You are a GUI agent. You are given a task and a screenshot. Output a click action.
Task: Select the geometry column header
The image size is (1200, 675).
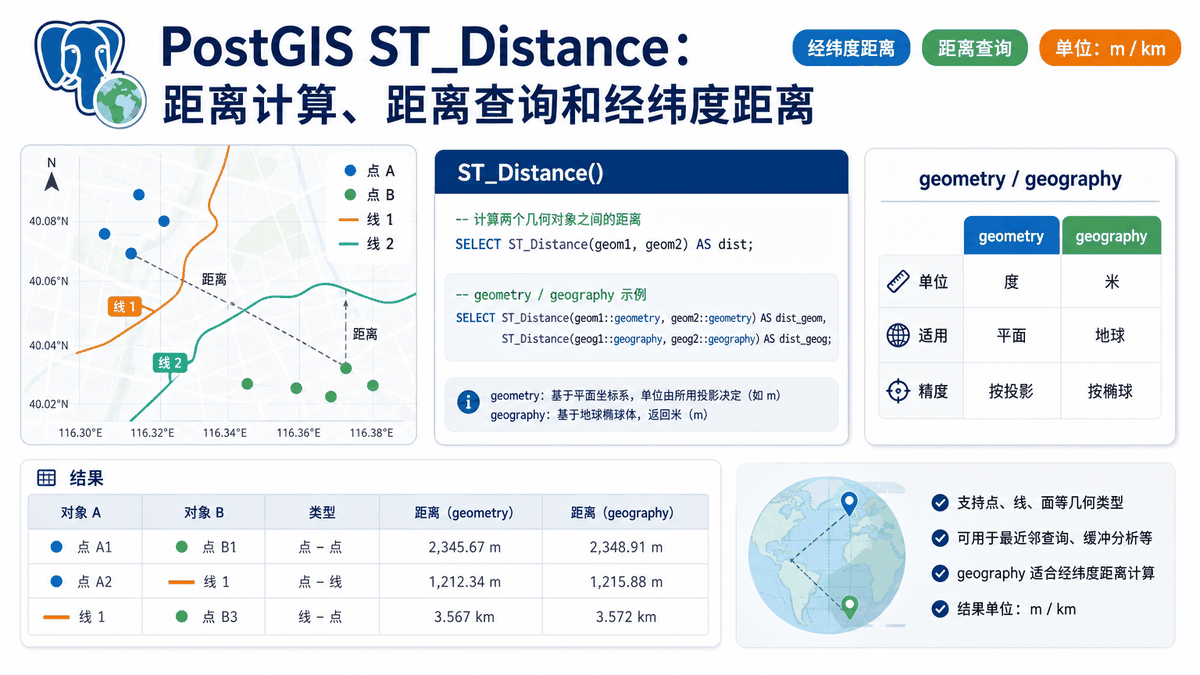(x=1011, y=236)
